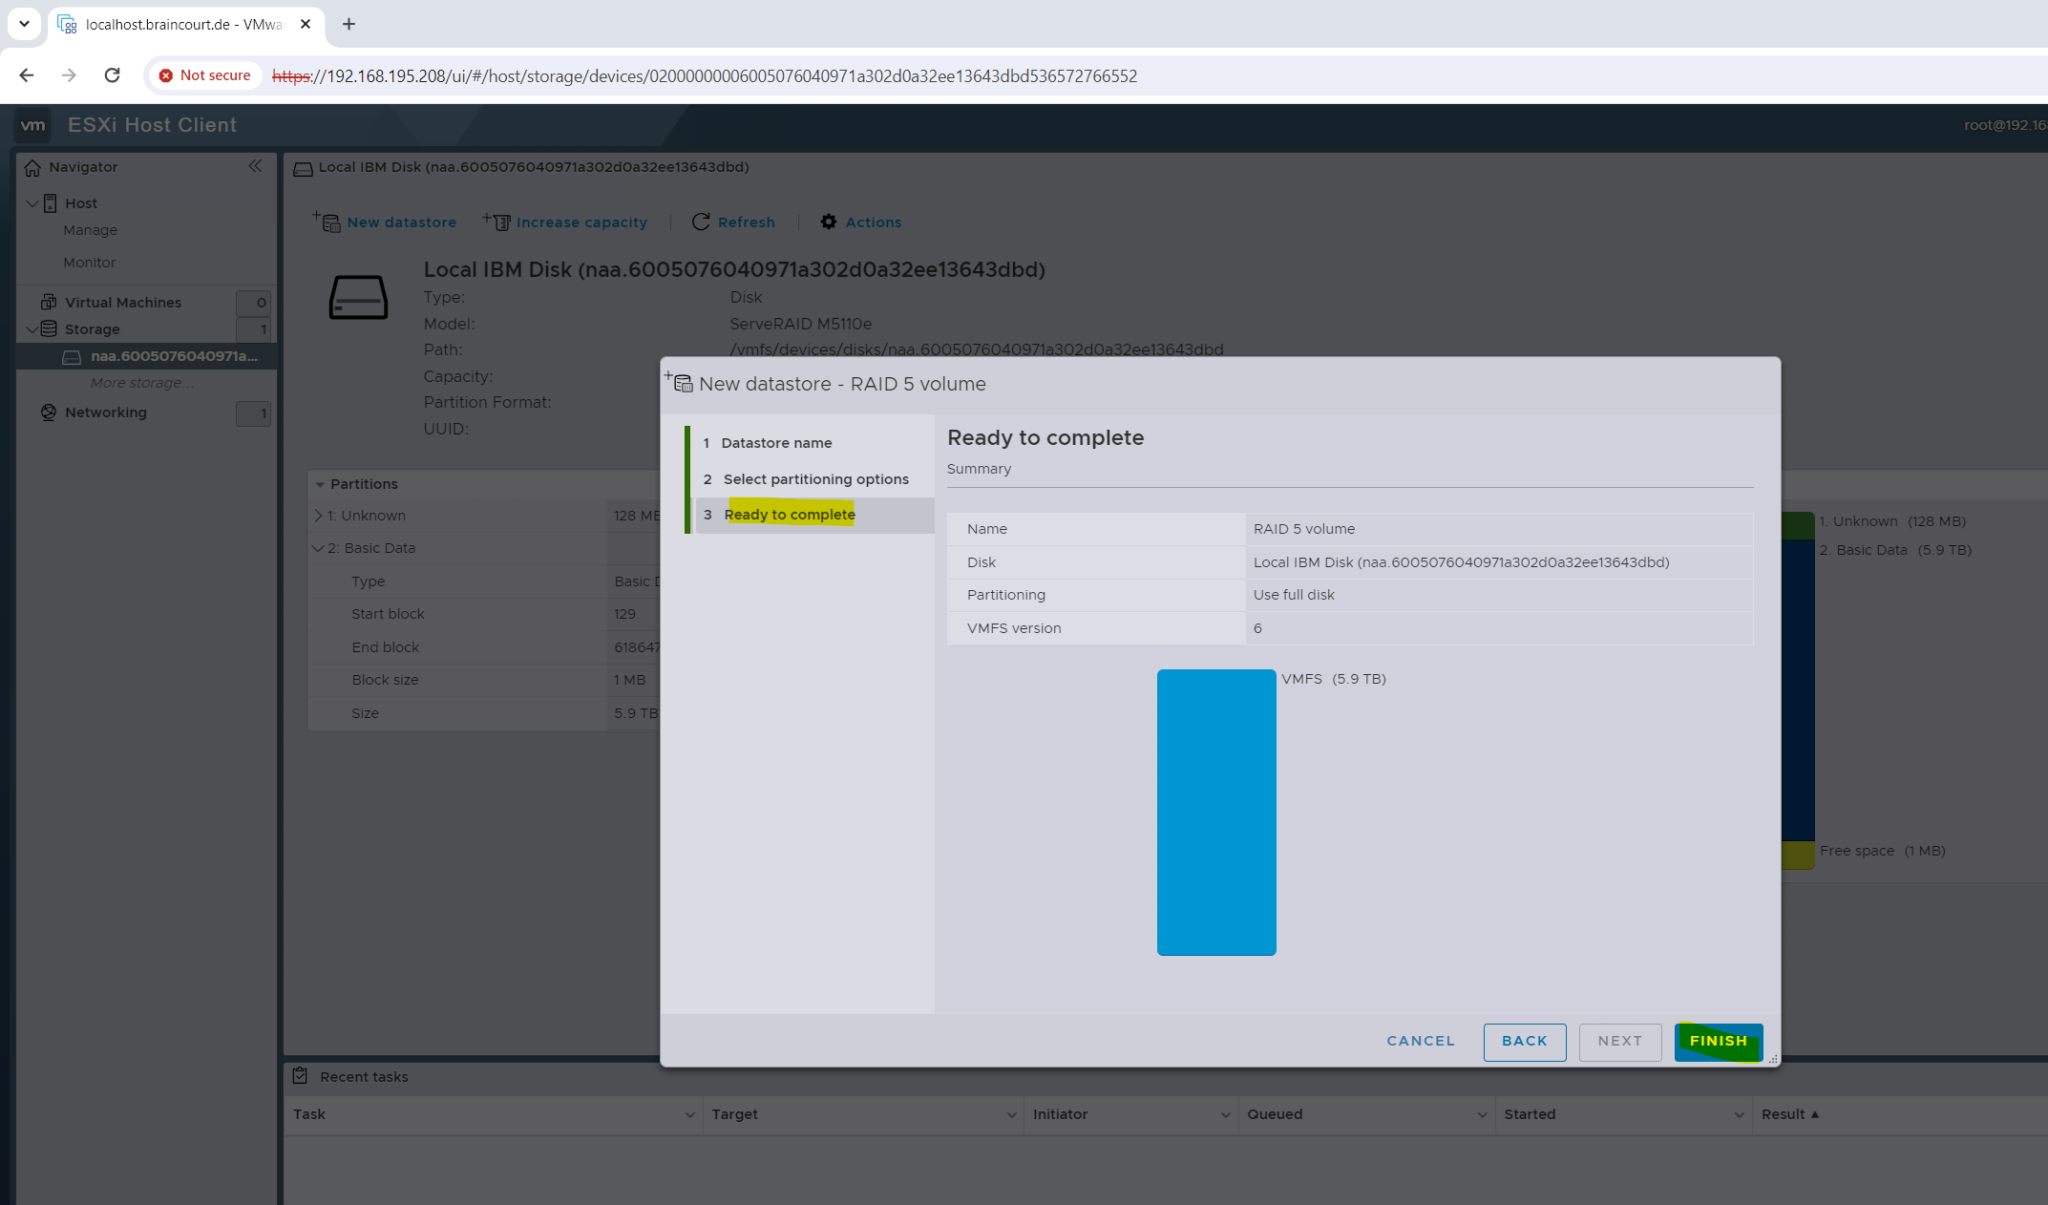Image resolution: width=2048 pixels, height=1205 pixels.
Task: Reload the page in the browser
Action: tap(112, 75)
